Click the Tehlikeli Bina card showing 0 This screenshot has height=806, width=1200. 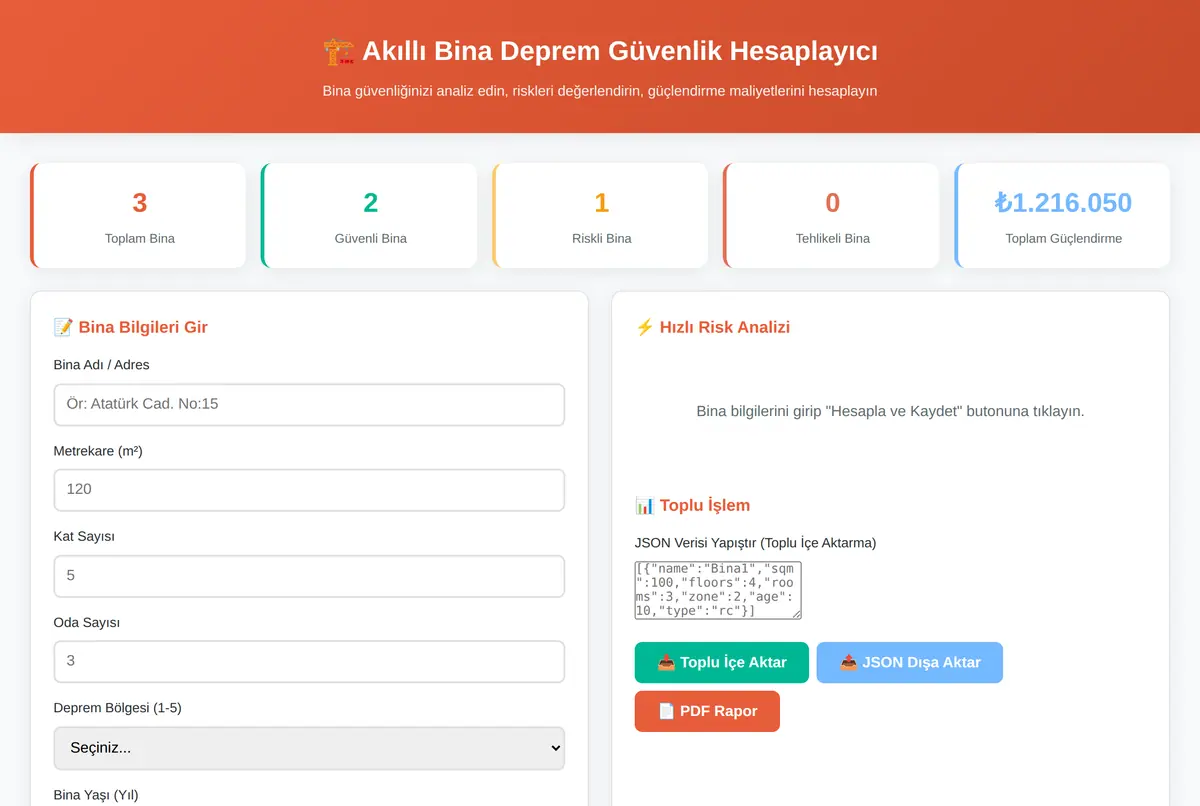point(831,216)
